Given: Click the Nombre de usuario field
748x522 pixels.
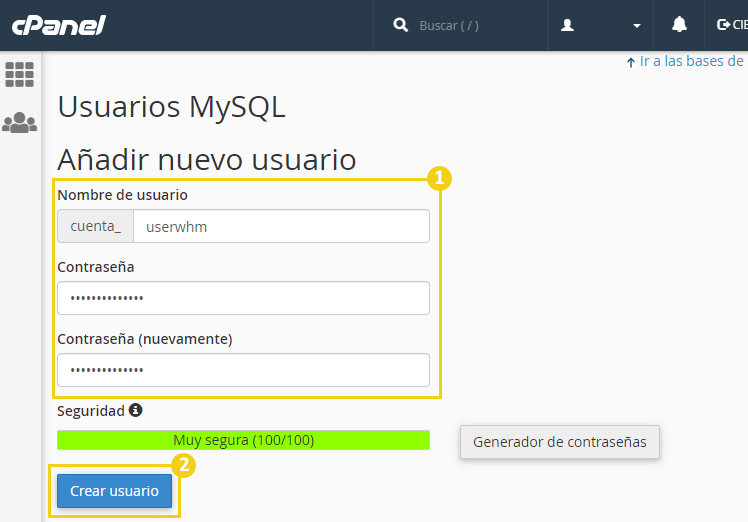Looking at the screenshot, I should pos(281,226).
